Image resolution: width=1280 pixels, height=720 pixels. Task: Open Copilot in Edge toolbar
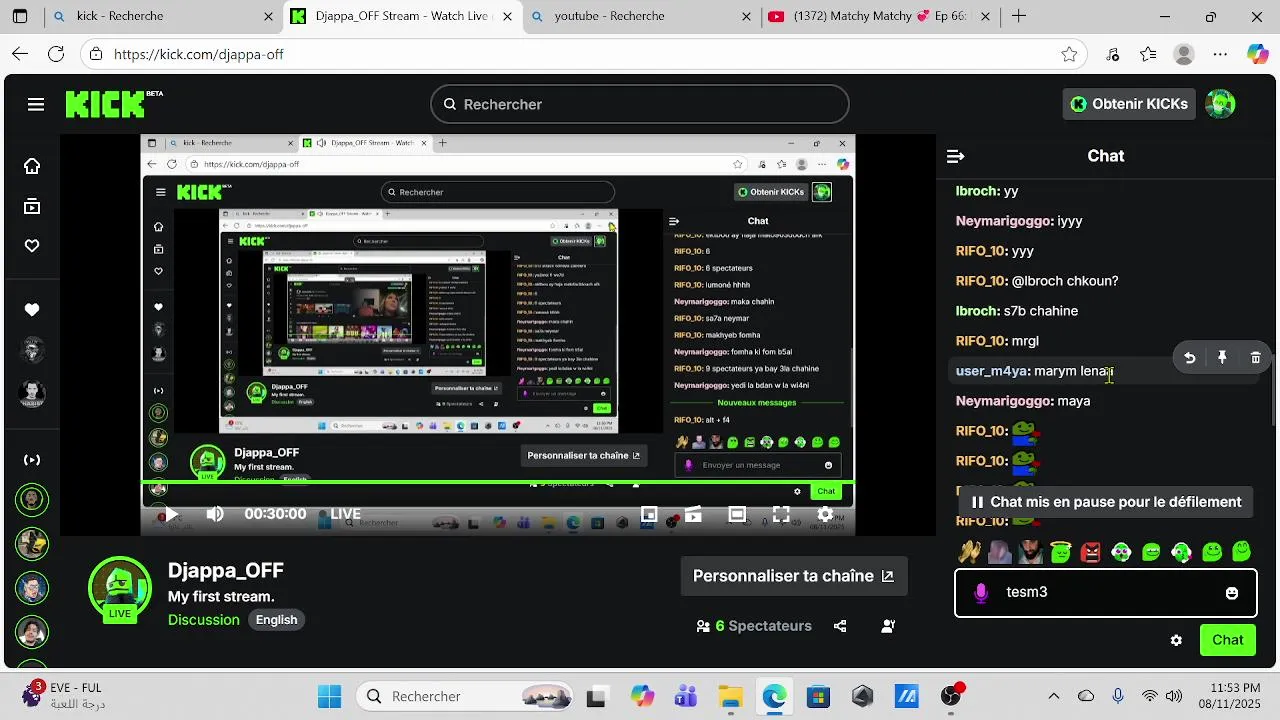(1257, 54)
